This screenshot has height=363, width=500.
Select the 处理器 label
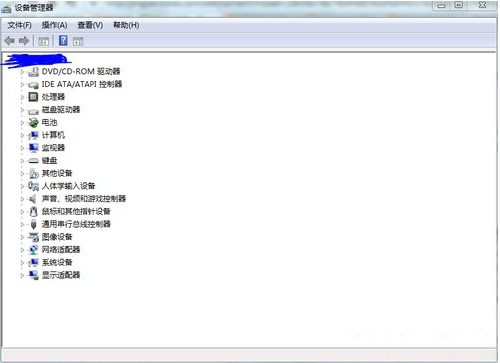tap(53, 97)
